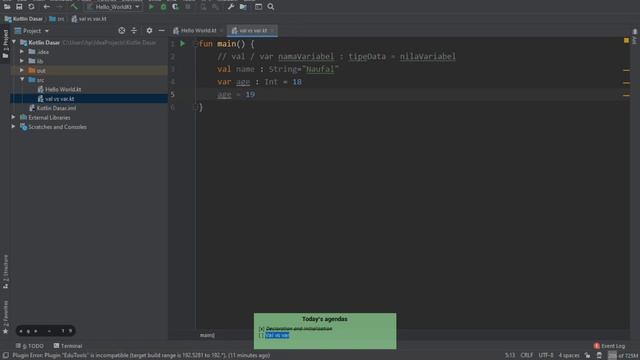Click the locate opened file target icon
This screenshot has height=360, width=640.
pyautogui.click(x=122, y=31)
